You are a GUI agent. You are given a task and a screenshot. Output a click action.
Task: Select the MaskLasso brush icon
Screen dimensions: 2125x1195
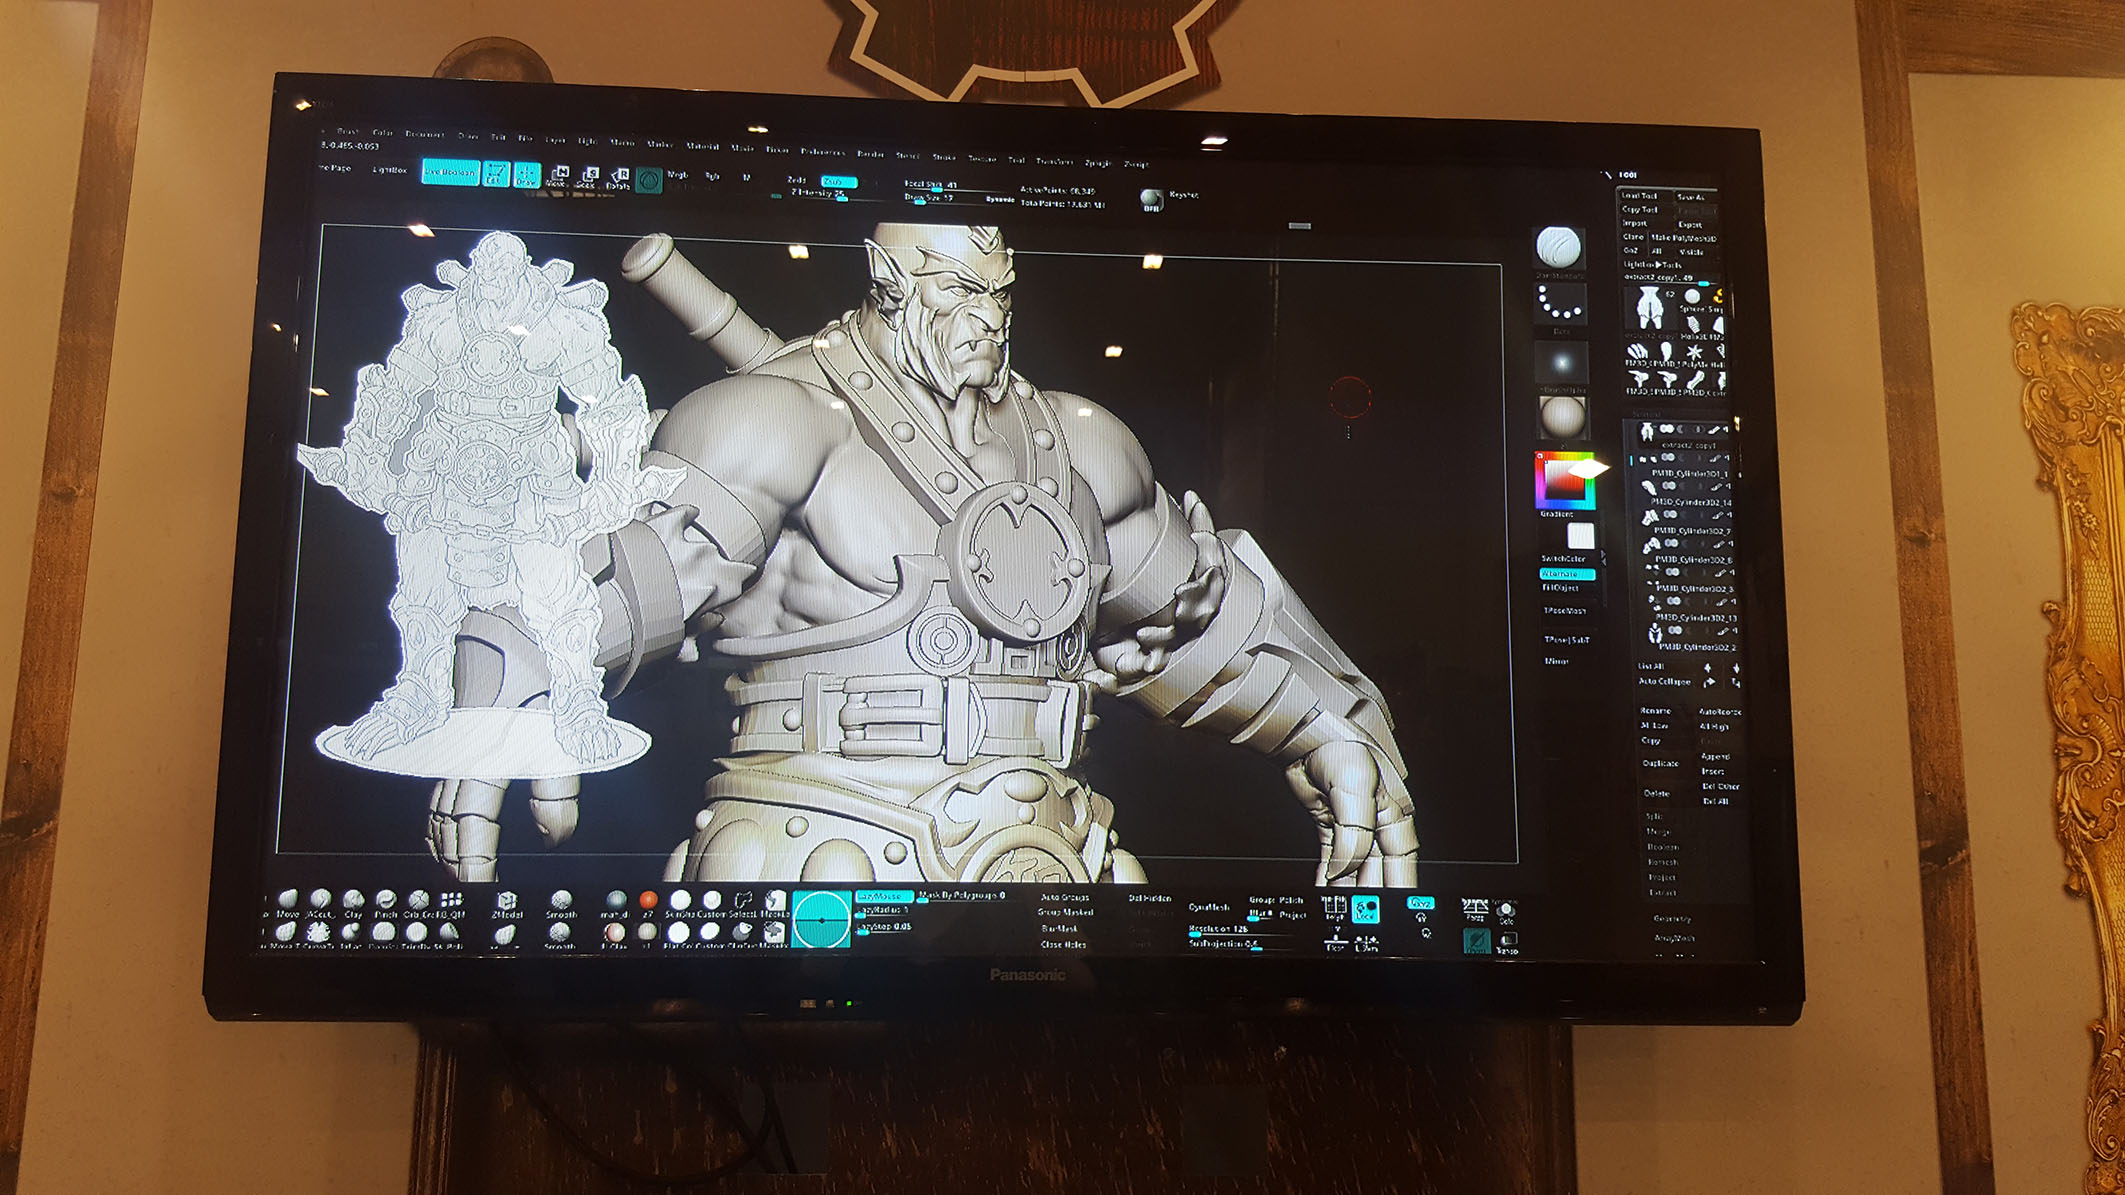775,904
